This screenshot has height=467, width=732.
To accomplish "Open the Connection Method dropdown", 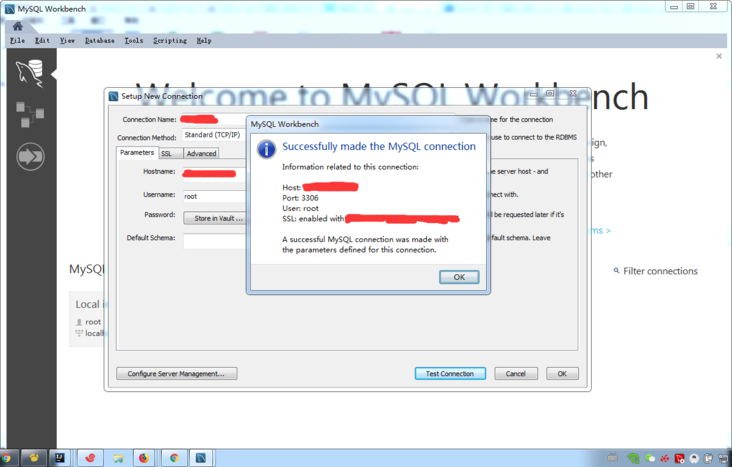I will tap(214, 135).
